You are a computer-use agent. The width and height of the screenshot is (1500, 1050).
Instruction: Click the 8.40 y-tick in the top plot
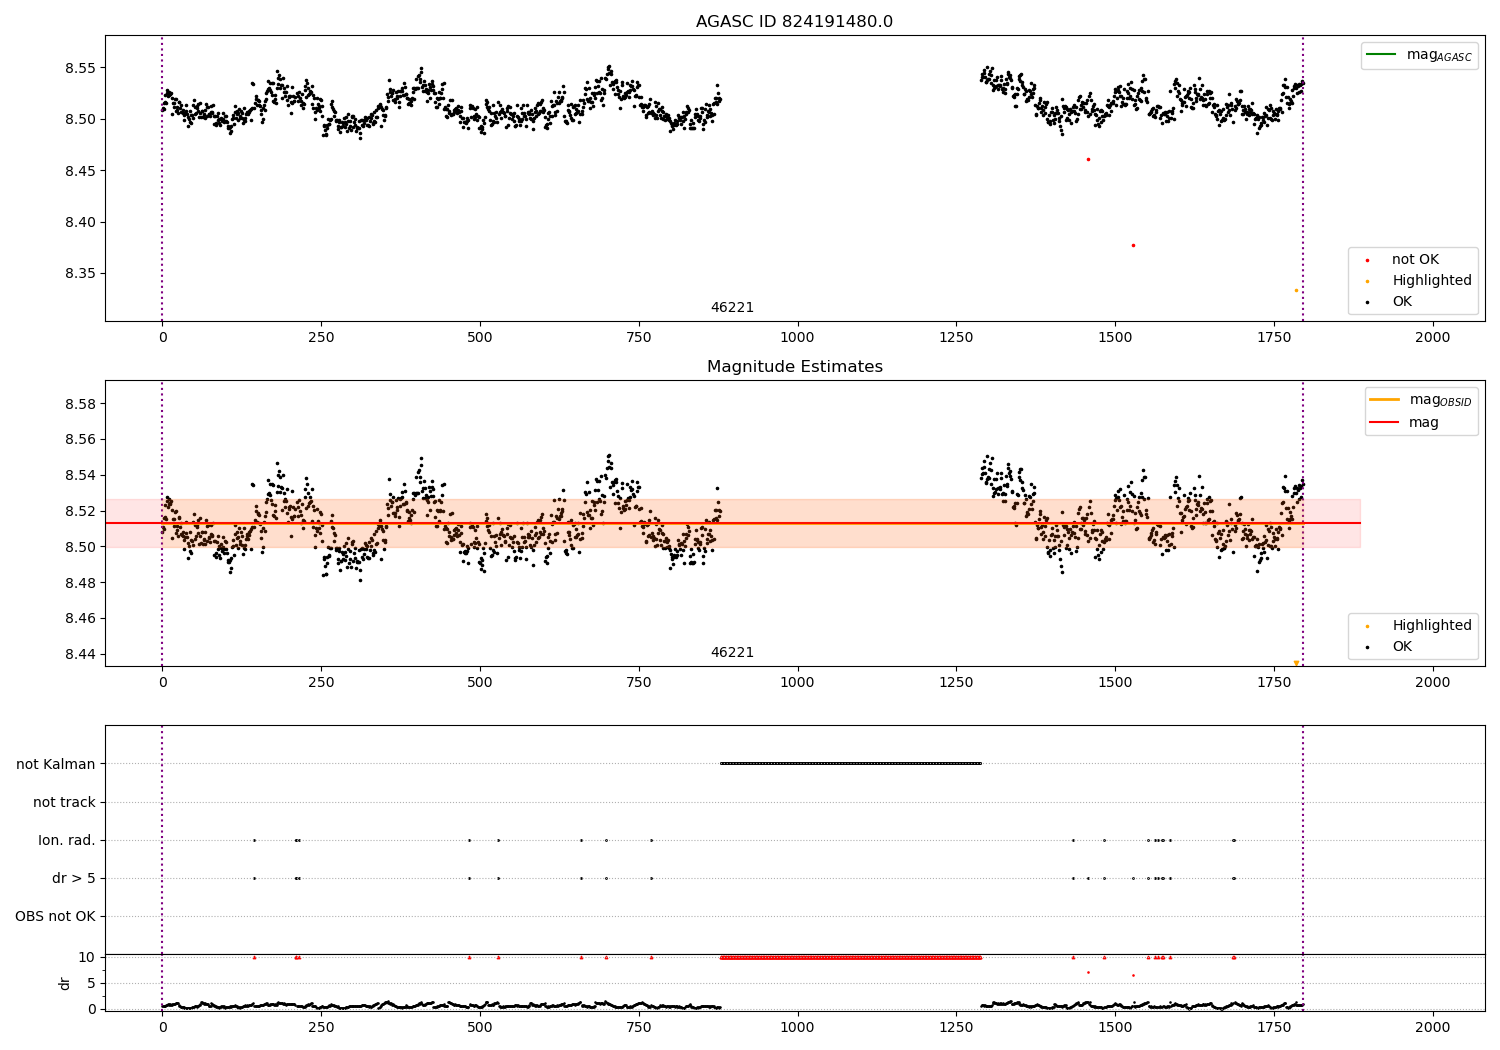click(x=79, y=222)
